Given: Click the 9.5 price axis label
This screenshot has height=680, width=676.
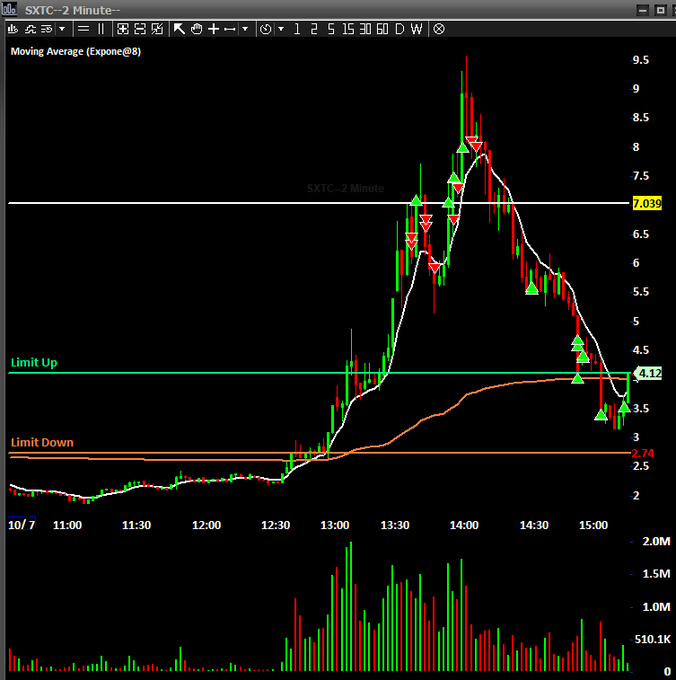Looking at the screenshot, I should coord(641,60).
